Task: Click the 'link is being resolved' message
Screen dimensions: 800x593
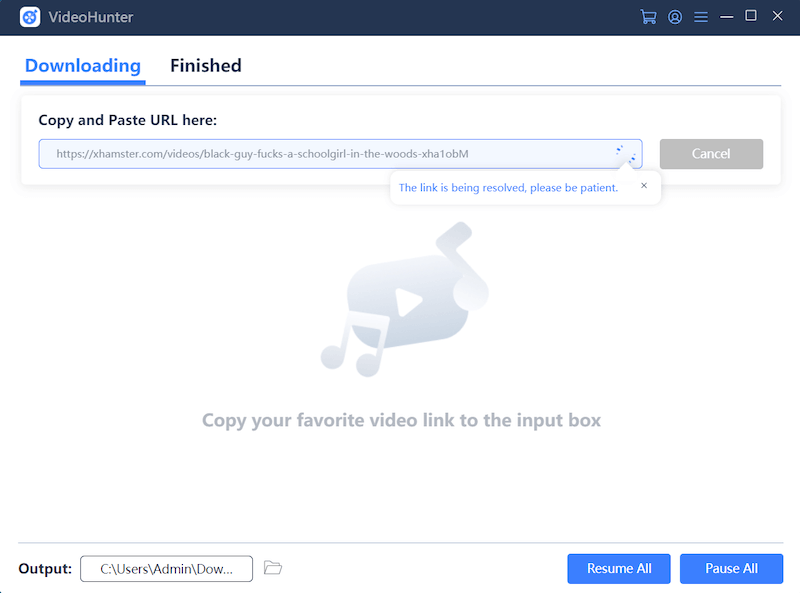Action: point(508,188)
